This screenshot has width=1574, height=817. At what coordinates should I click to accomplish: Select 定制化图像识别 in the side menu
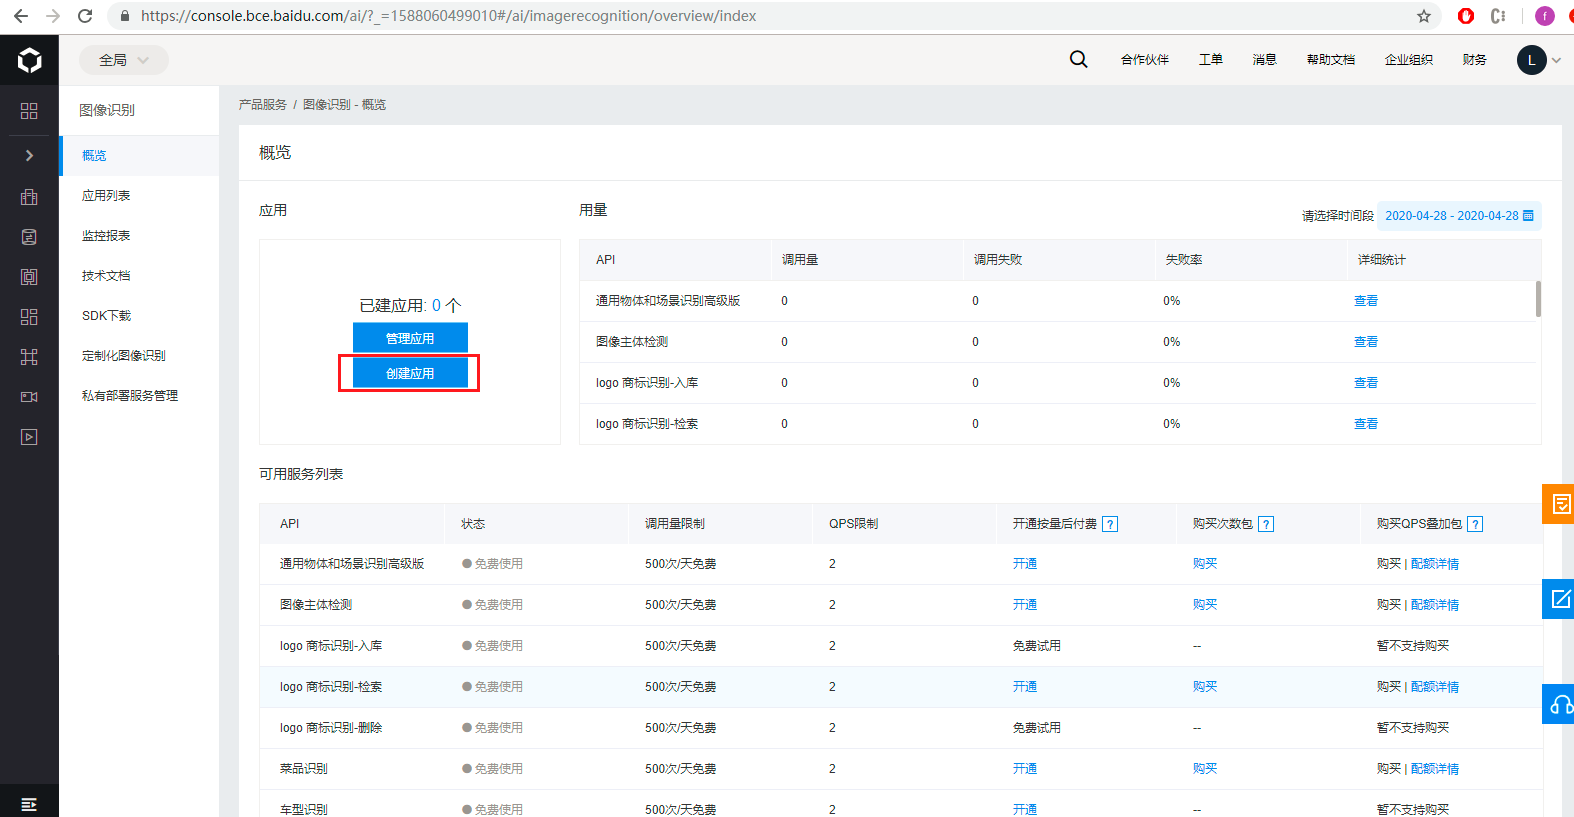click(139, 356)
